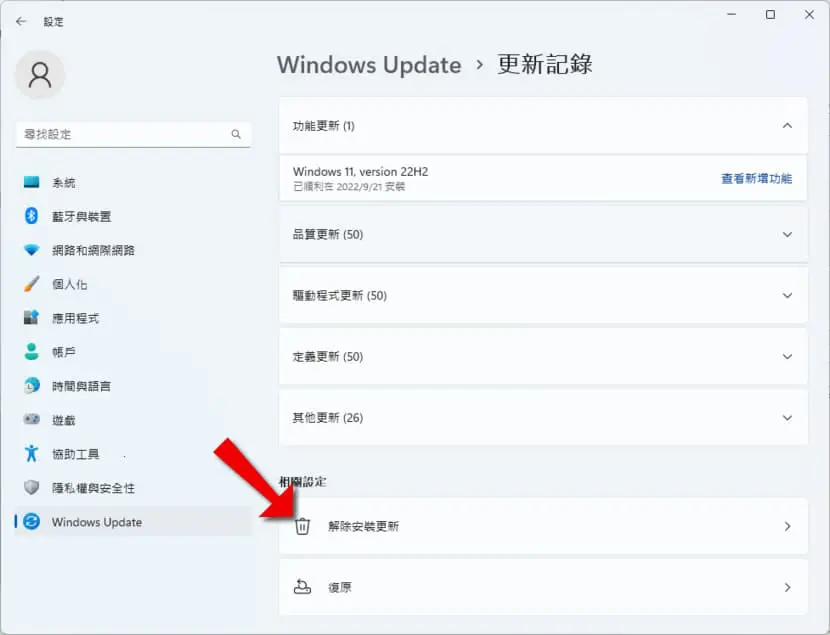Open 時間與語言 settings
This screenshot has width=830, height=635.
click(133, 385)
